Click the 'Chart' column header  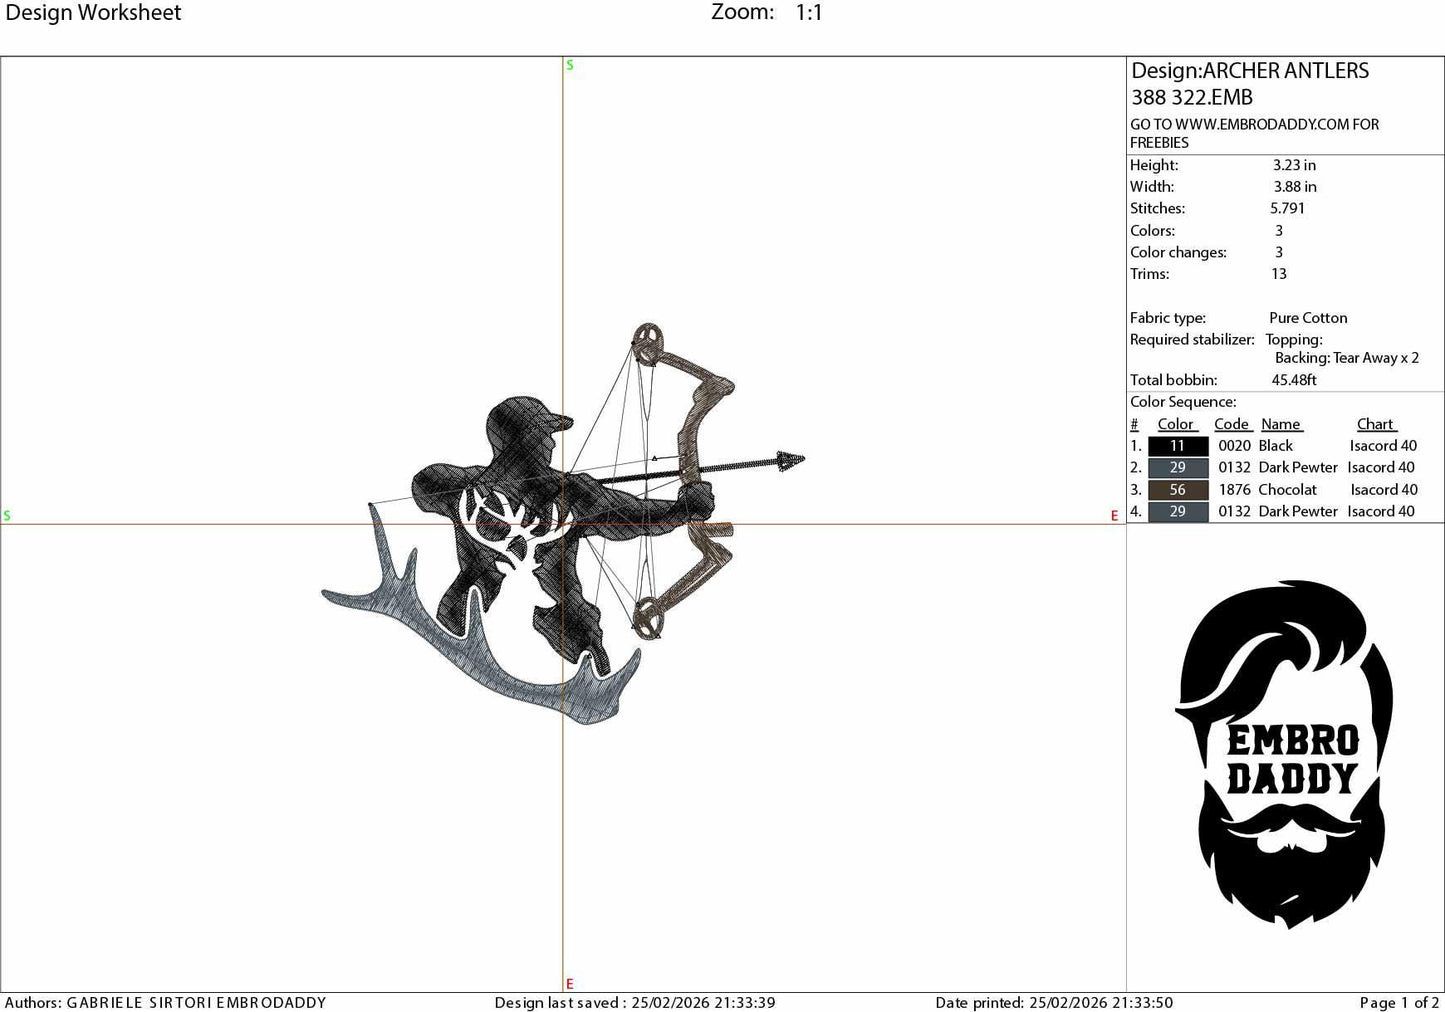tap(1376, 424)
